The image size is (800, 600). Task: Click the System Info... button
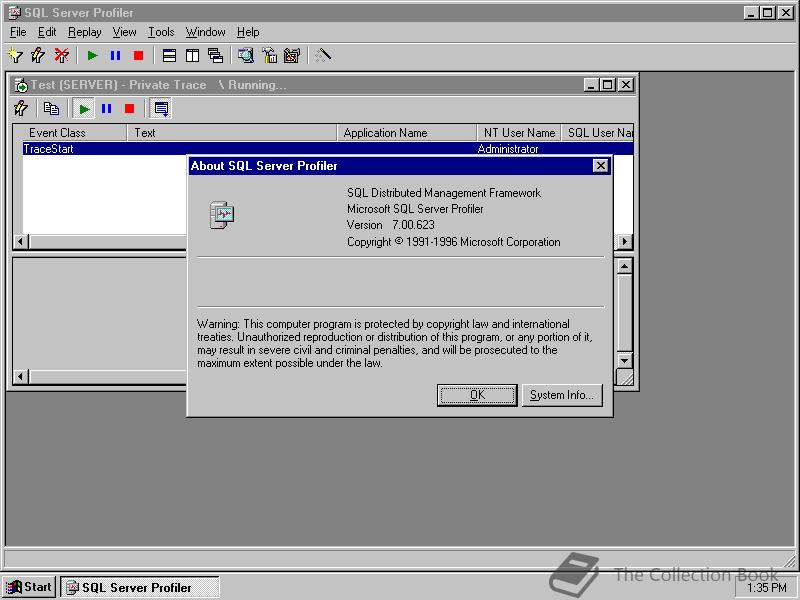[x=562, y=395]
